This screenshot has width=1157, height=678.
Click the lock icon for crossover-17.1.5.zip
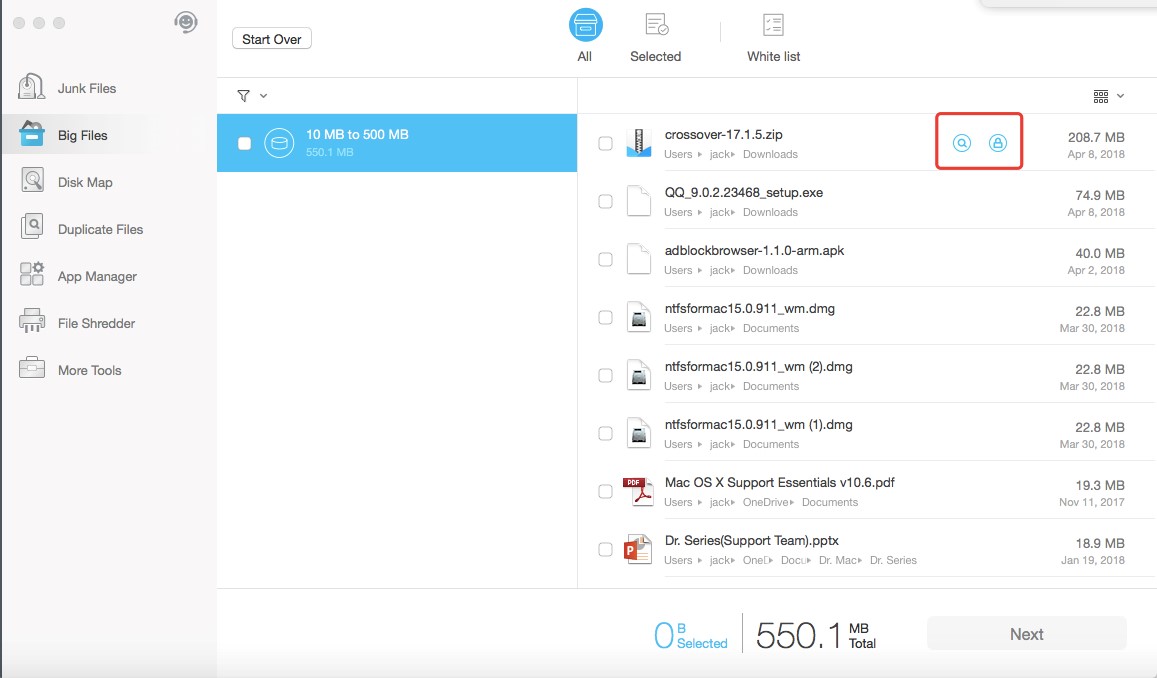pos(997,143)
